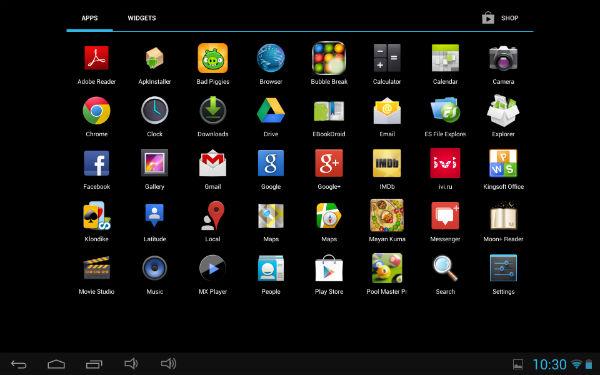Open EBookDroid reader
Screen dimensions: 600x375
[329, 111]
